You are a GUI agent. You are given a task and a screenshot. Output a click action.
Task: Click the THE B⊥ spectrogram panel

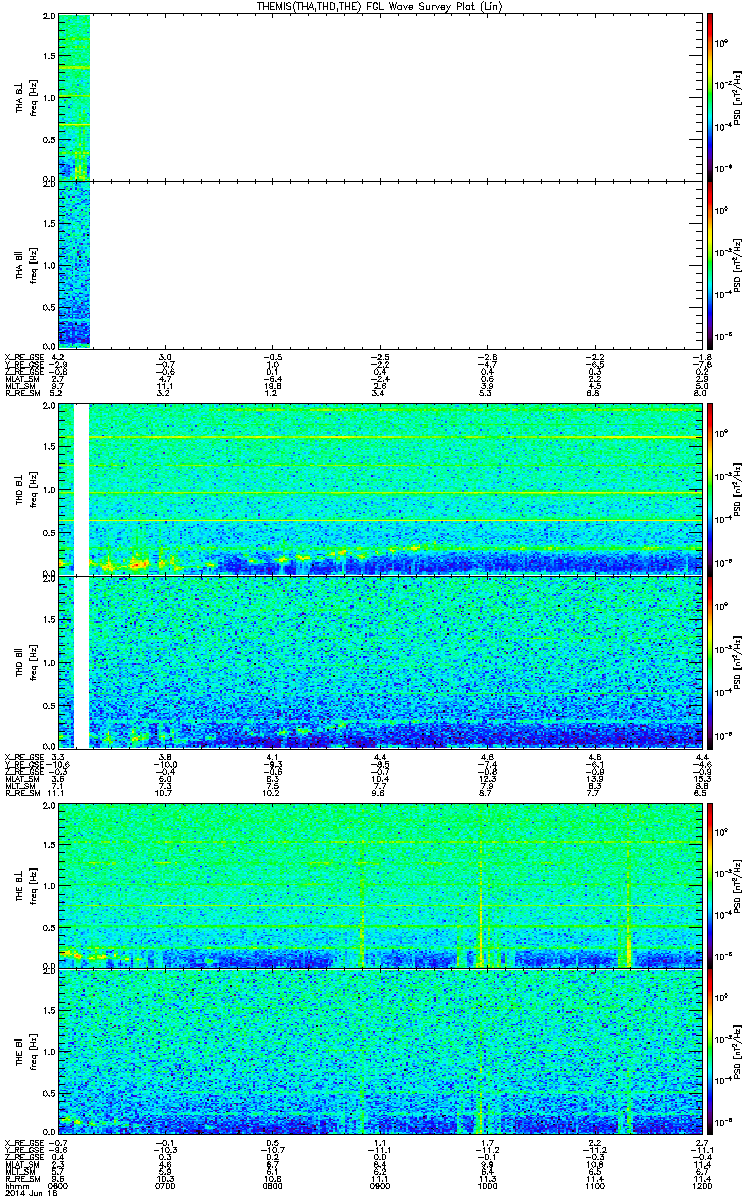(380, 884)
